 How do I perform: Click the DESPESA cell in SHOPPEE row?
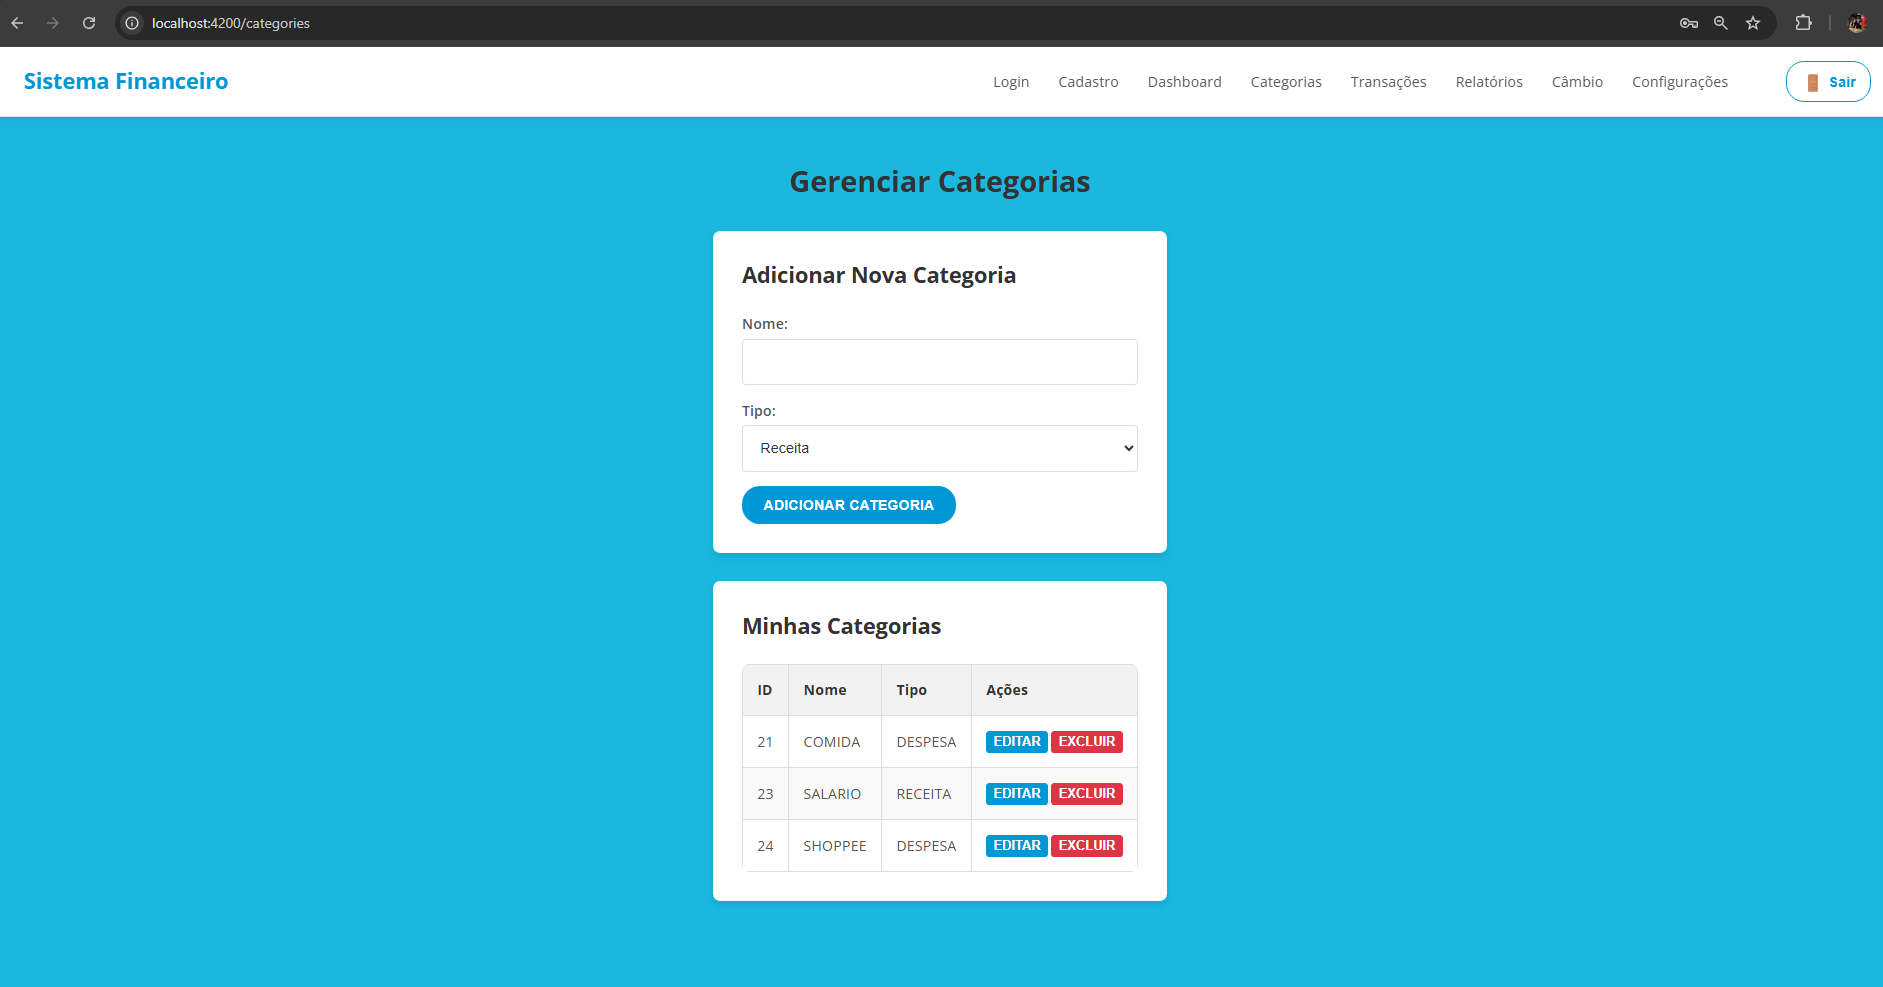(926, 846)
